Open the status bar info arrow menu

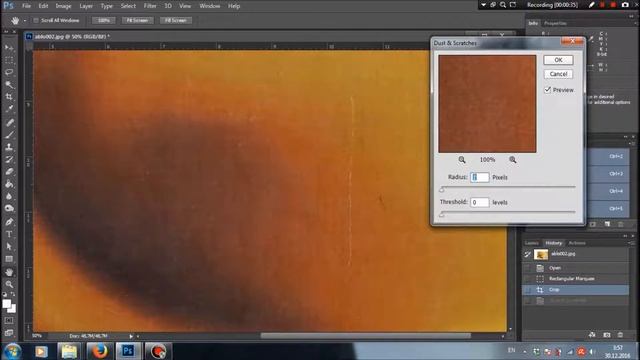(131, 336)
